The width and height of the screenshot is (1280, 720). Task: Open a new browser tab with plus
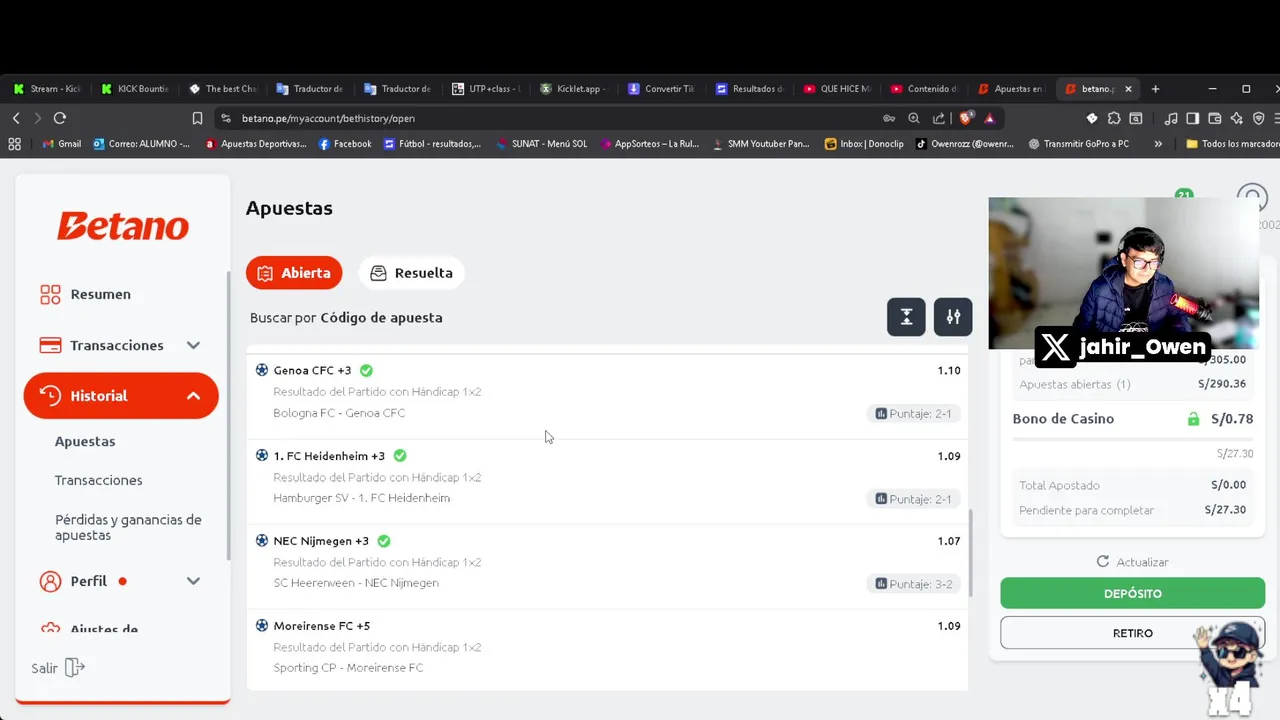pyautogui.click(x=1155, y=89)
